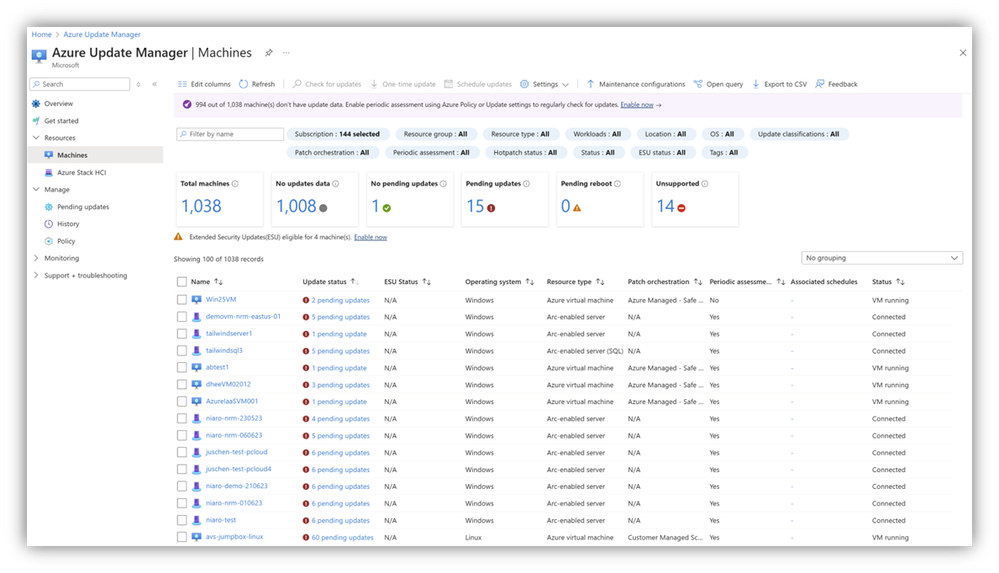Click the sidebar Search field
999x573 pixels.
tap(80, 84)
